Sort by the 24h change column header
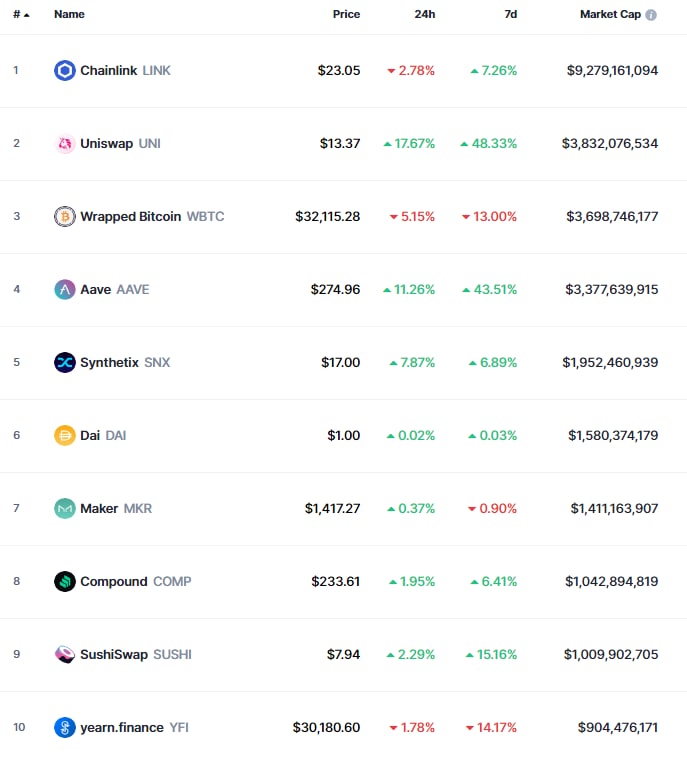This screenshot has width=687, height=759. [x=425, y=15]
